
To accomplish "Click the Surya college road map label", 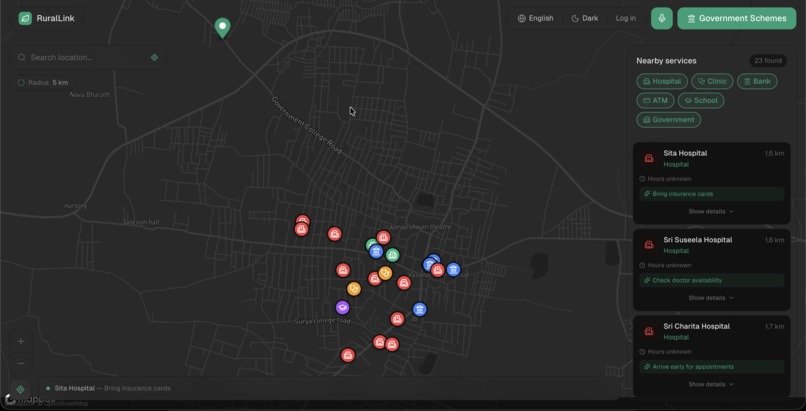I will (x=322, y=321).
